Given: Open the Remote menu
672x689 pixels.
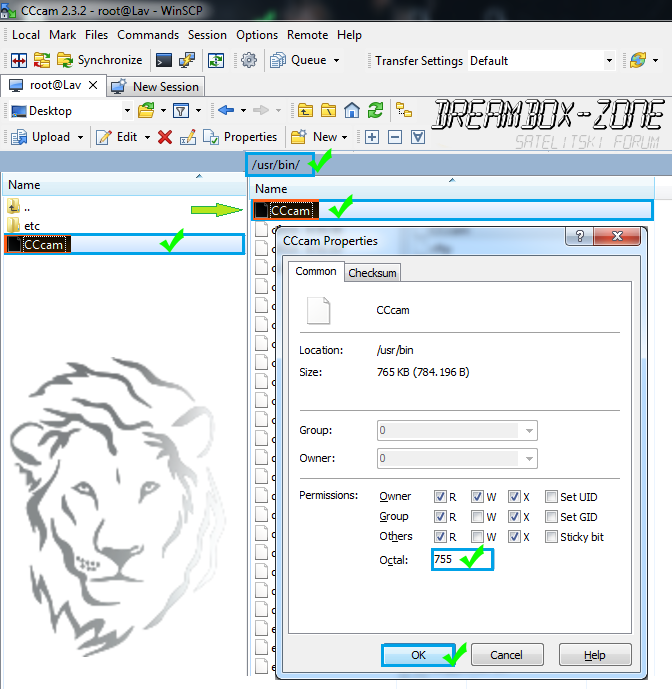Looking at the screenshot, I should point(307,35).
